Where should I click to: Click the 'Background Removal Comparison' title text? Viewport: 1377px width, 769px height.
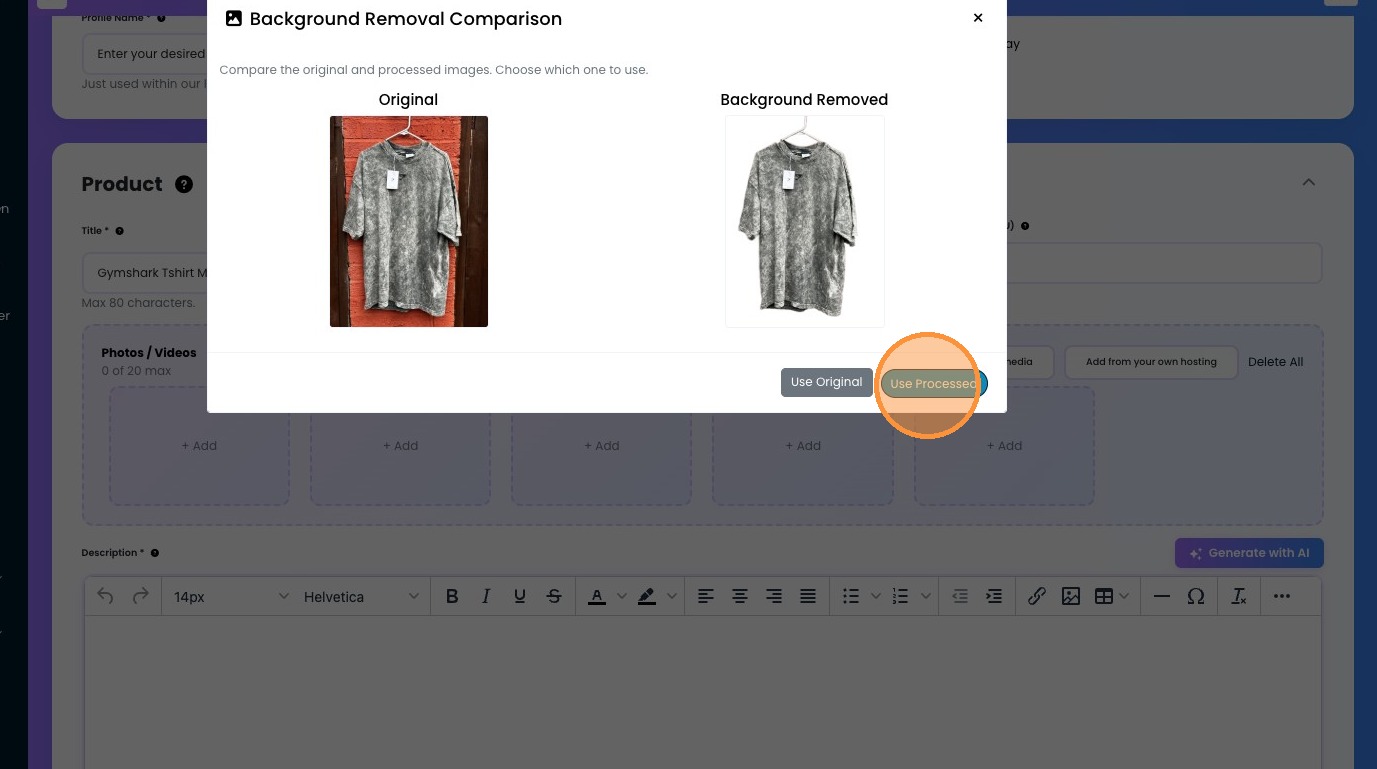pos(406,19)
